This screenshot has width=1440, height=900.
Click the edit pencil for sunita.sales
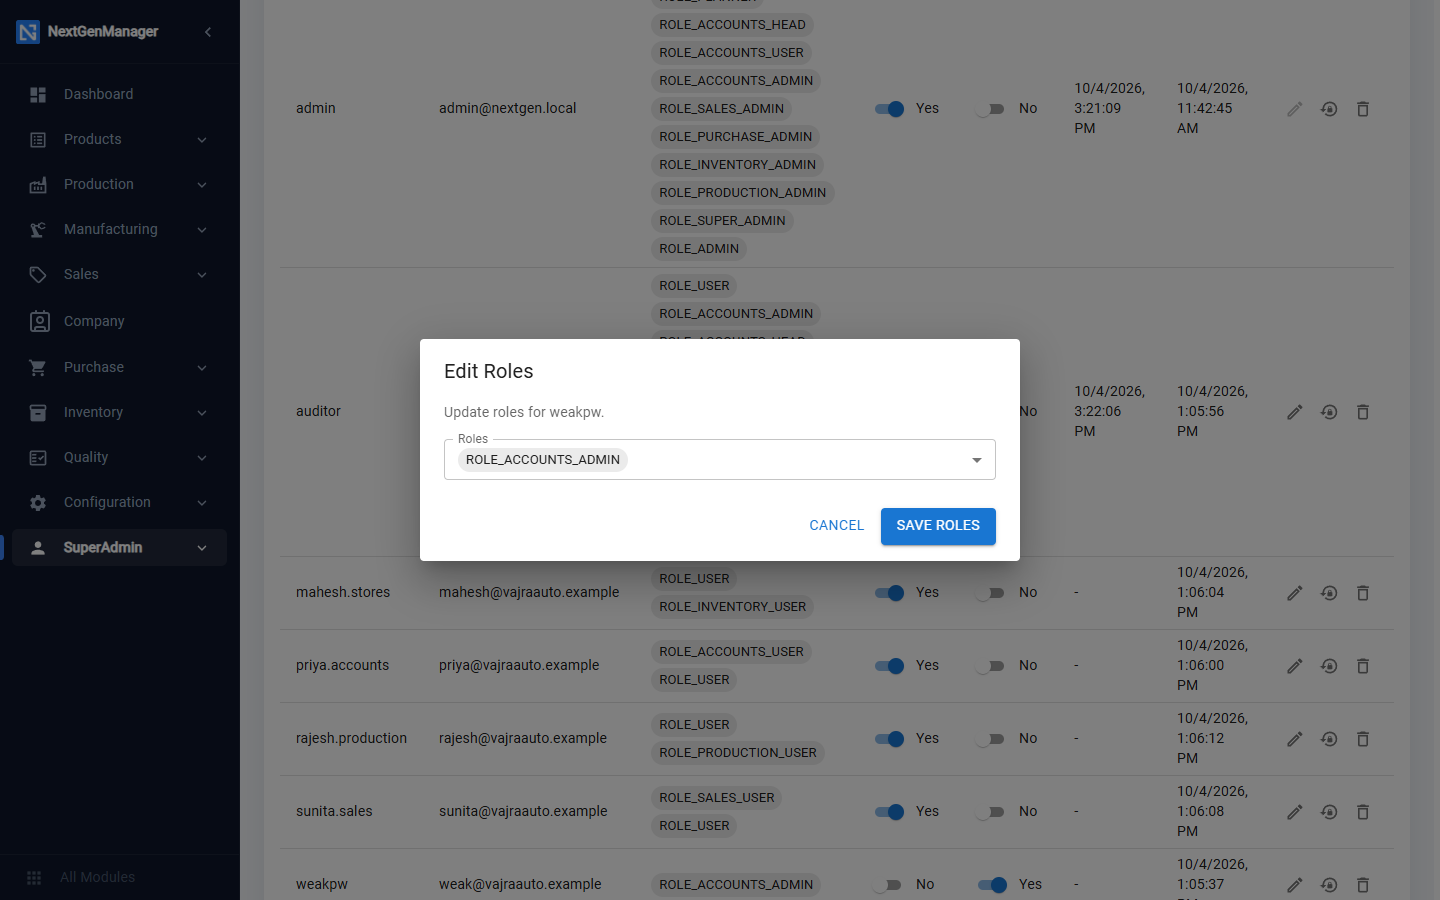click(1295, 812)
